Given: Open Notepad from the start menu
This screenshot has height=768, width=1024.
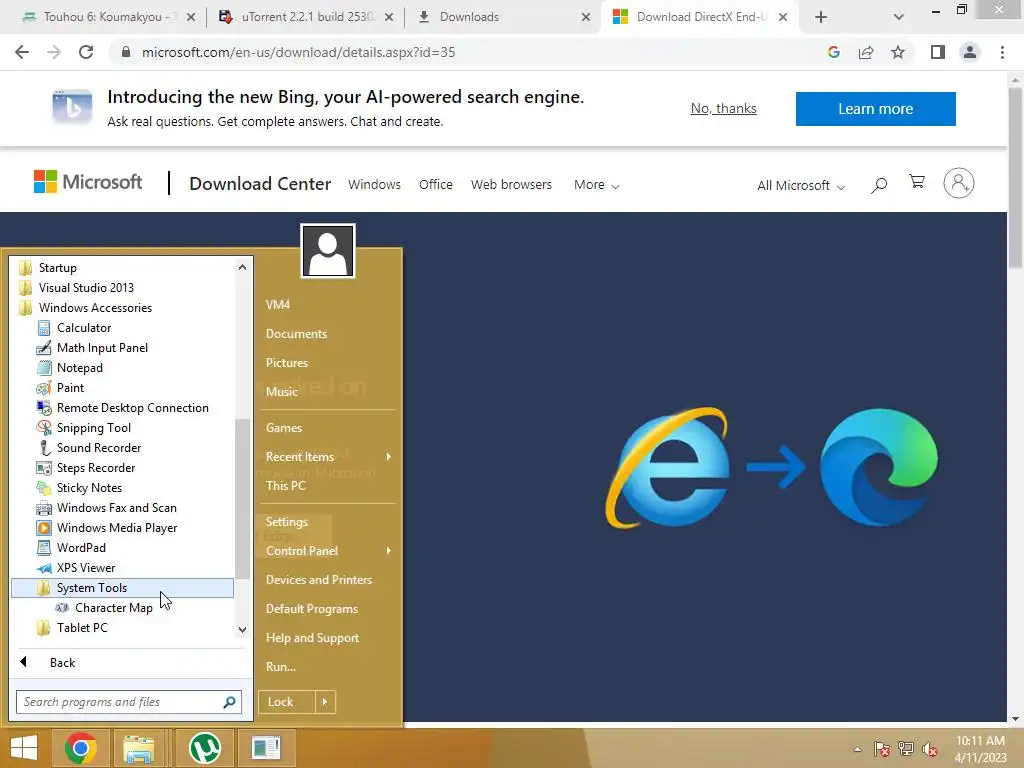Looking at the screenshot, I should pos(79,368).
